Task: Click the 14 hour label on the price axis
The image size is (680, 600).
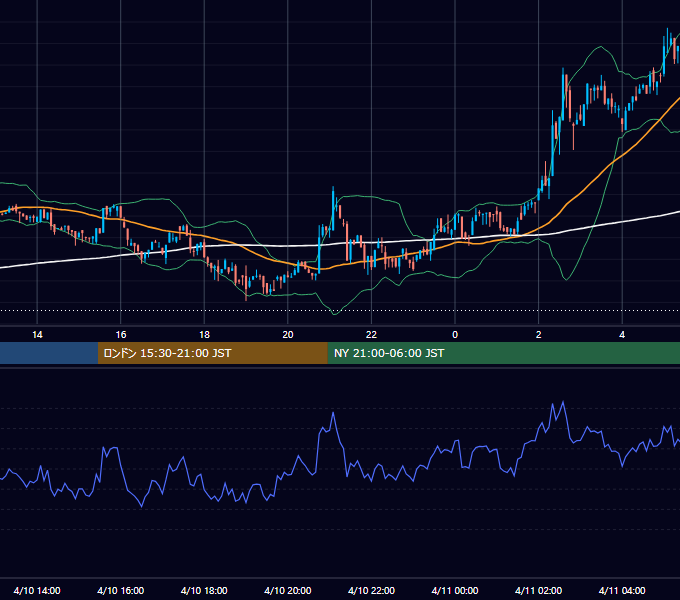Action: [37, 335]
